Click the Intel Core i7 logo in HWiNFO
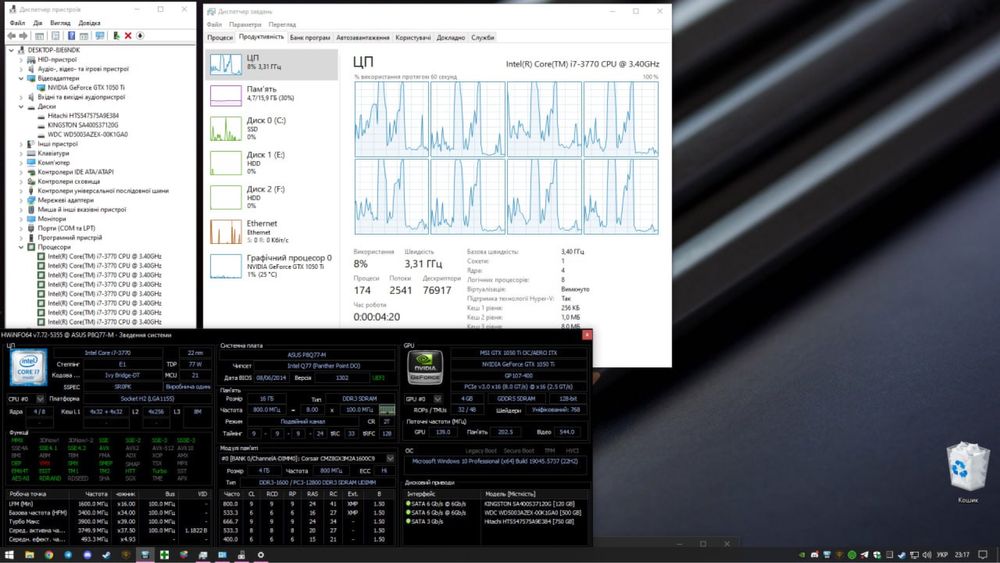1000x563 pixels. (28, 368)
